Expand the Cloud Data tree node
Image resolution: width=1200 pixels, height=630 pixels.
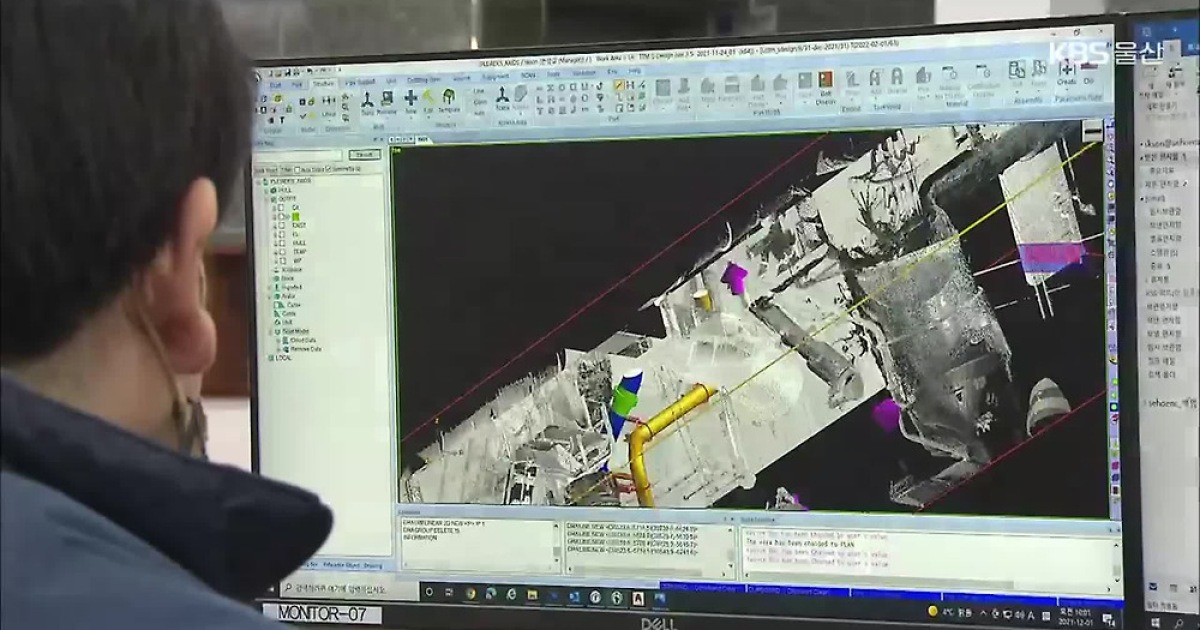pos(278,340)
